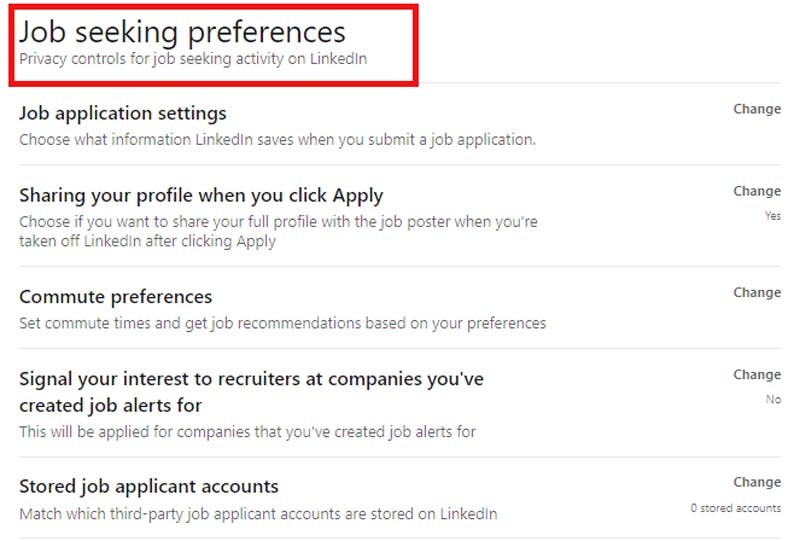Click the 'Choose what information LinkedIn saves' description
The width and height of the screenshot is (800, 541).
point(277,139)
